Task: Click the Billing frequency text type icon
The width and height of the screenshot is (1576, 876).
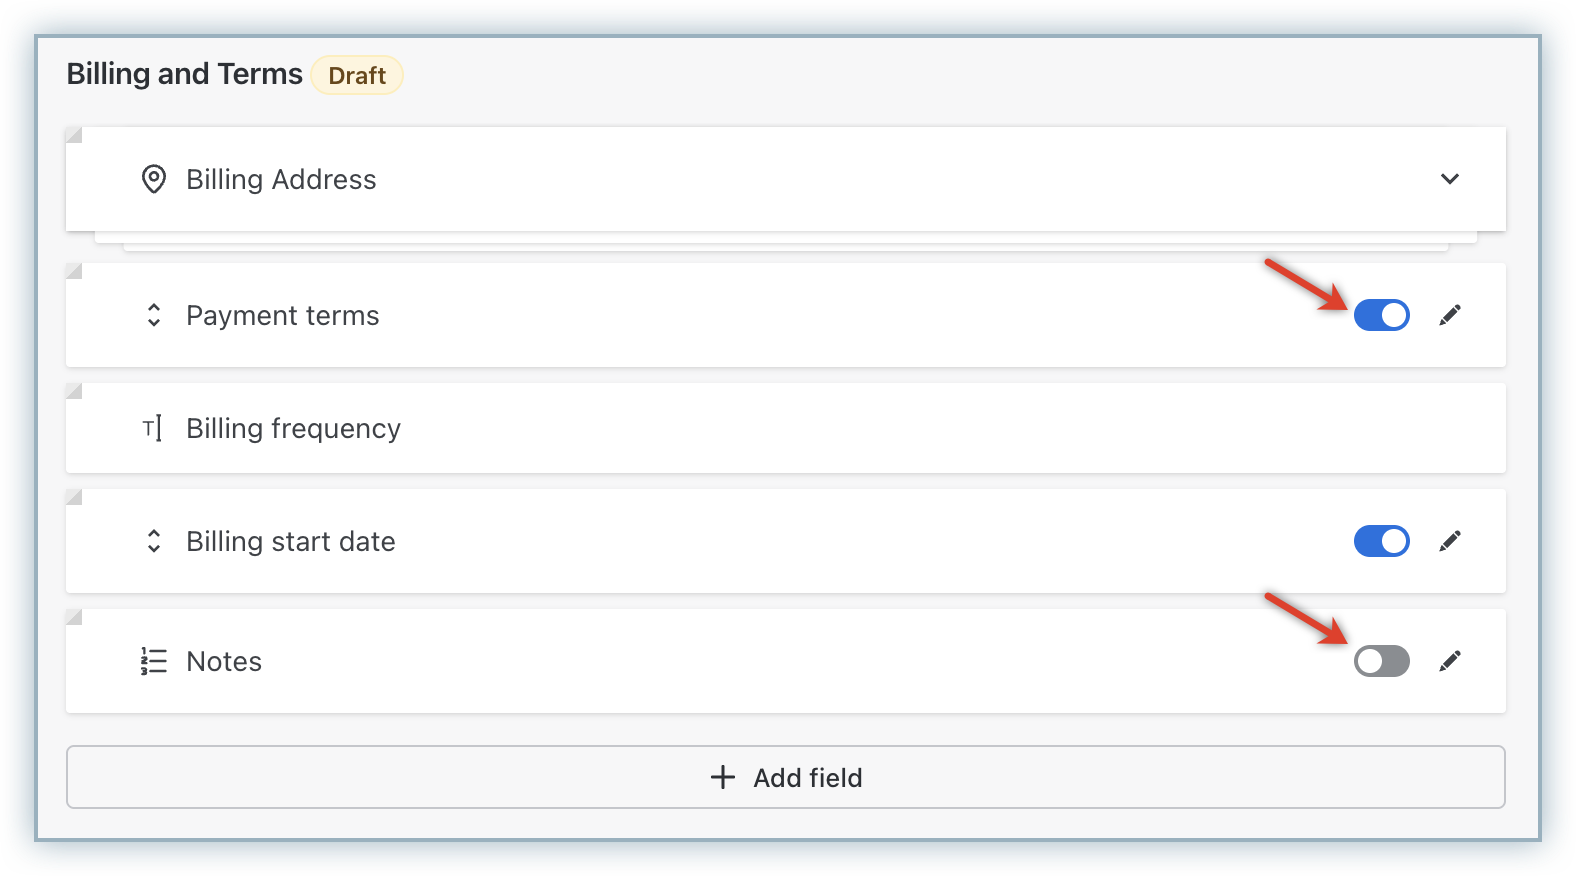Action: pyautogui.click(x=152, y=429)
